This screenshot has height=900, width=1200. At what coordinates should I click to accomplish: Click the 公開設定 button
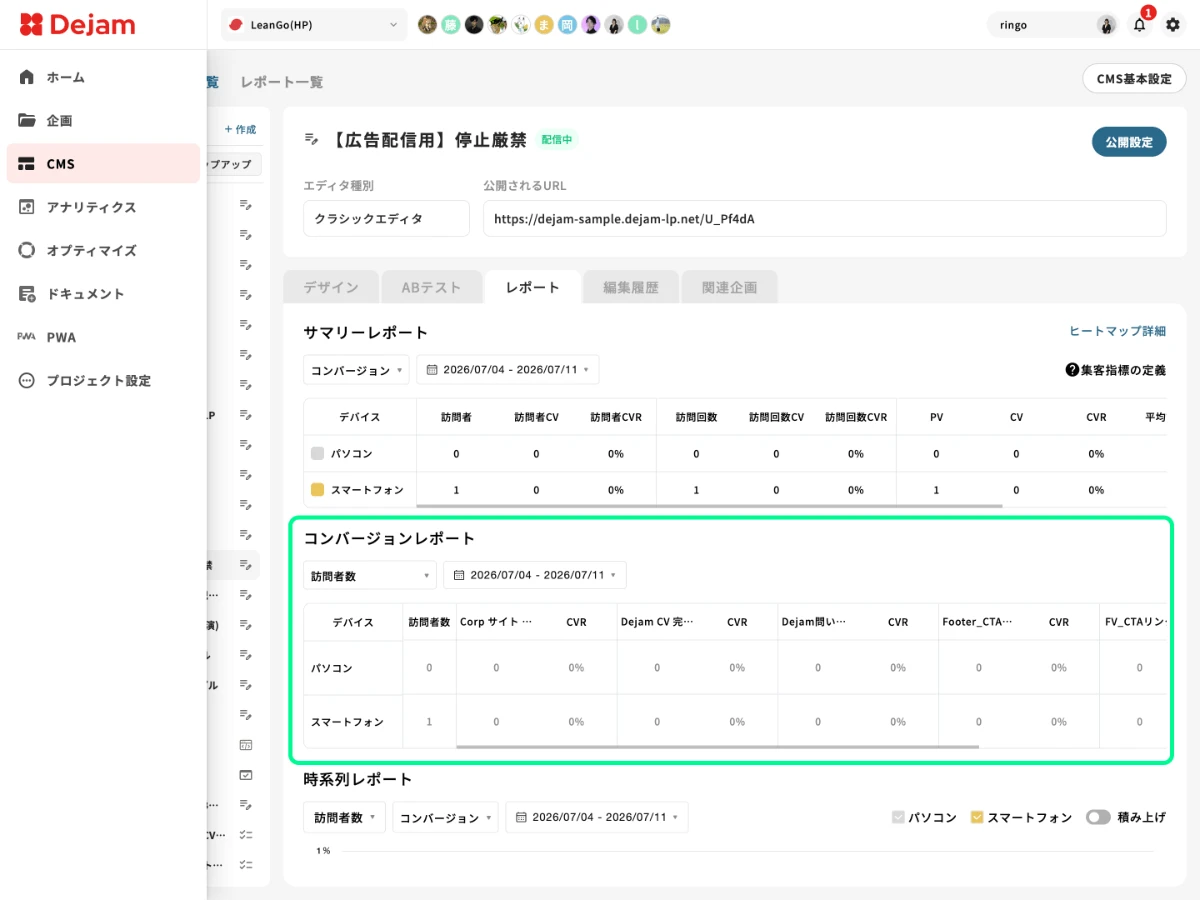(1129, 142)
